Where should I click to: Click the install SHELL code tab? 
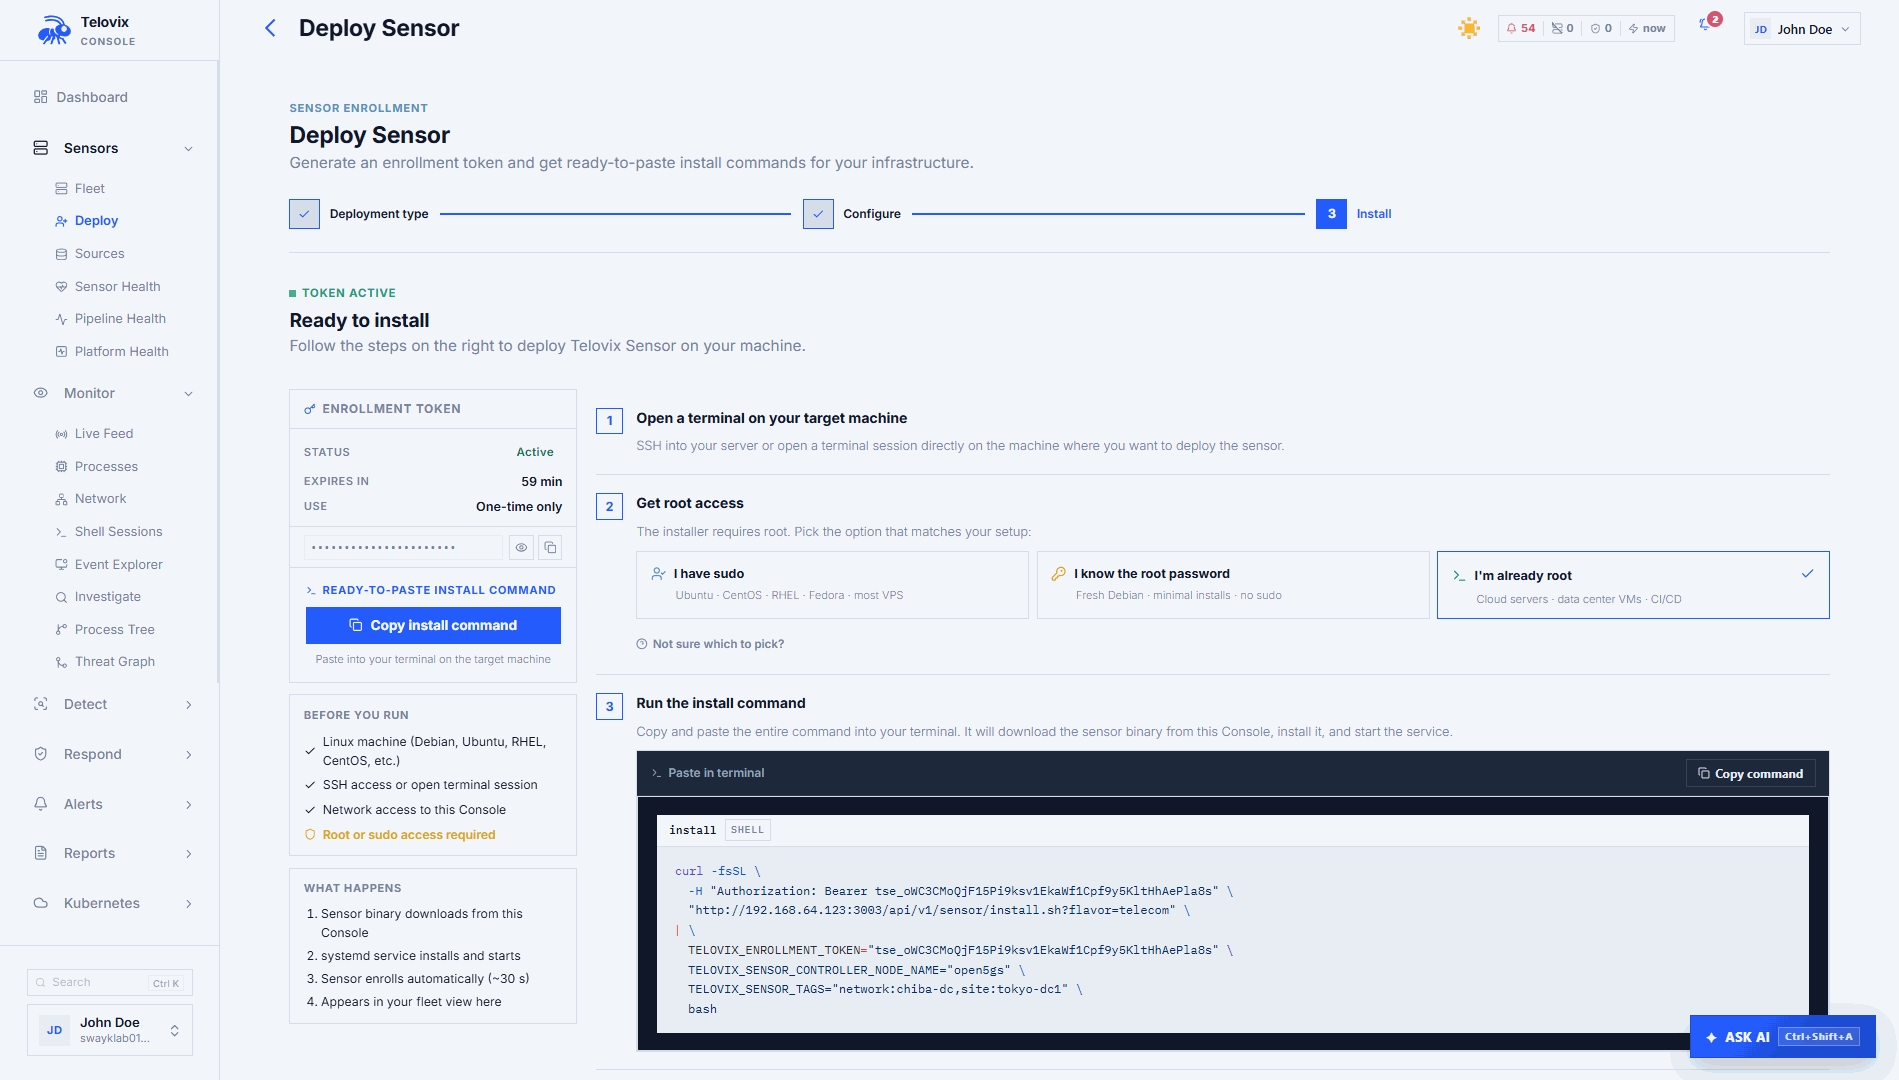(747, 830)
